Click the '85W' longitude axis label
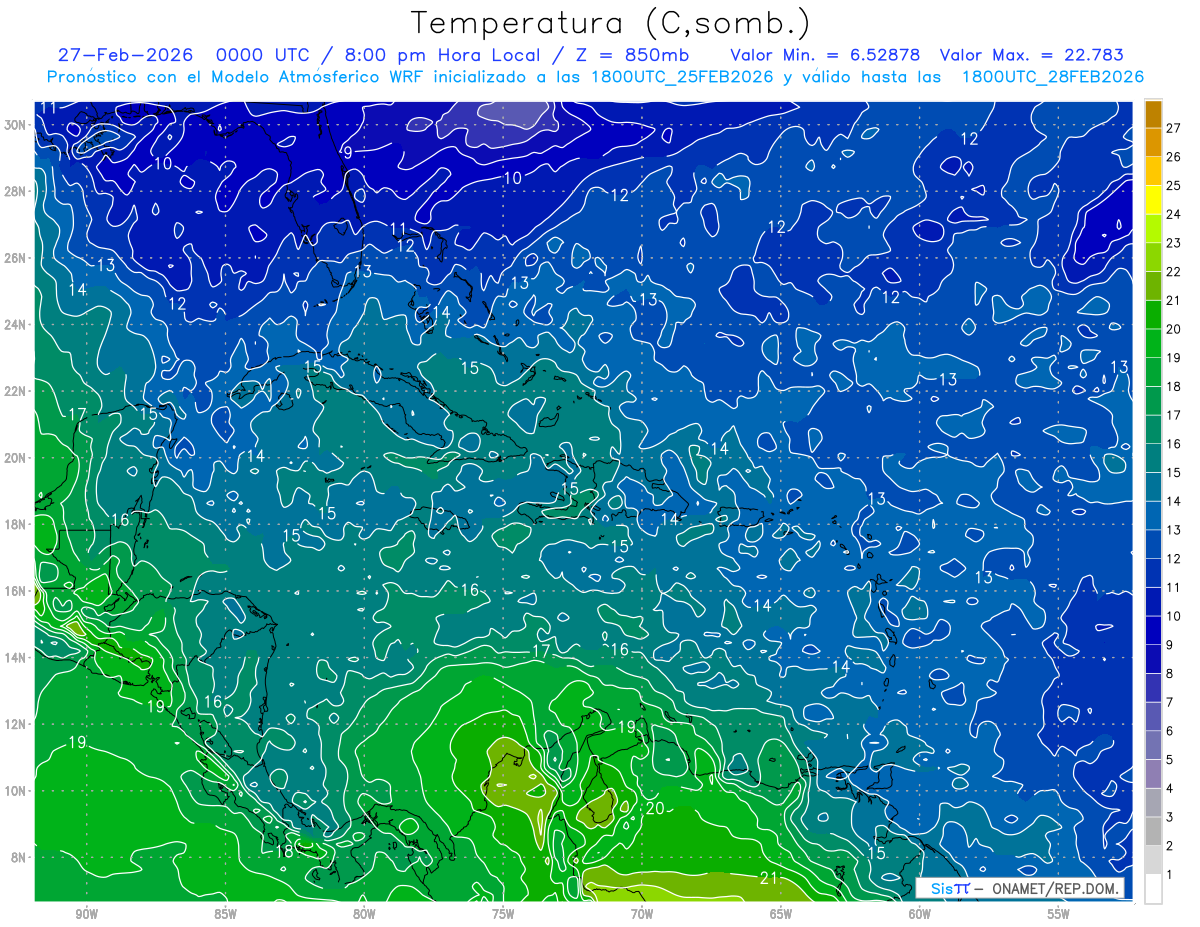Screen dimensions: 1200x927 tap(225, 914)
